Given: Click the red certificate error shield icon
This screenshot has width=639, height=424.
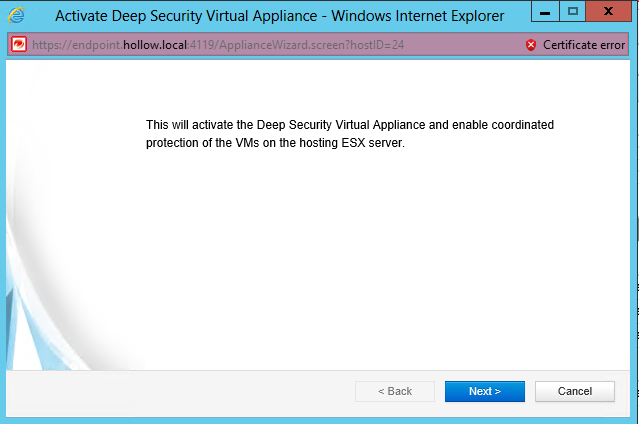Looking at the screenshot, I should (531, 45).
